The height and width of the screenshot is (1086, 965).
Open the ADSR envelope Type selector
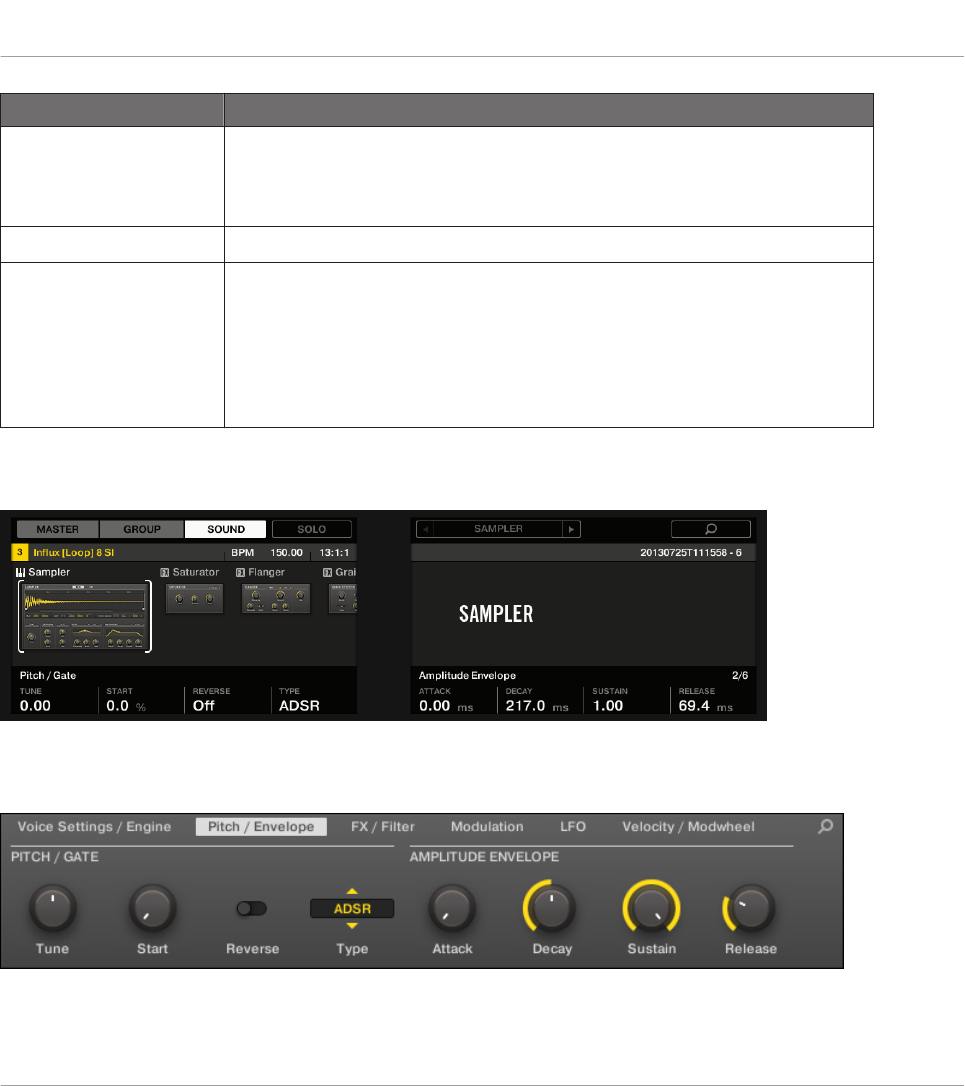click(x=352, y=909)
